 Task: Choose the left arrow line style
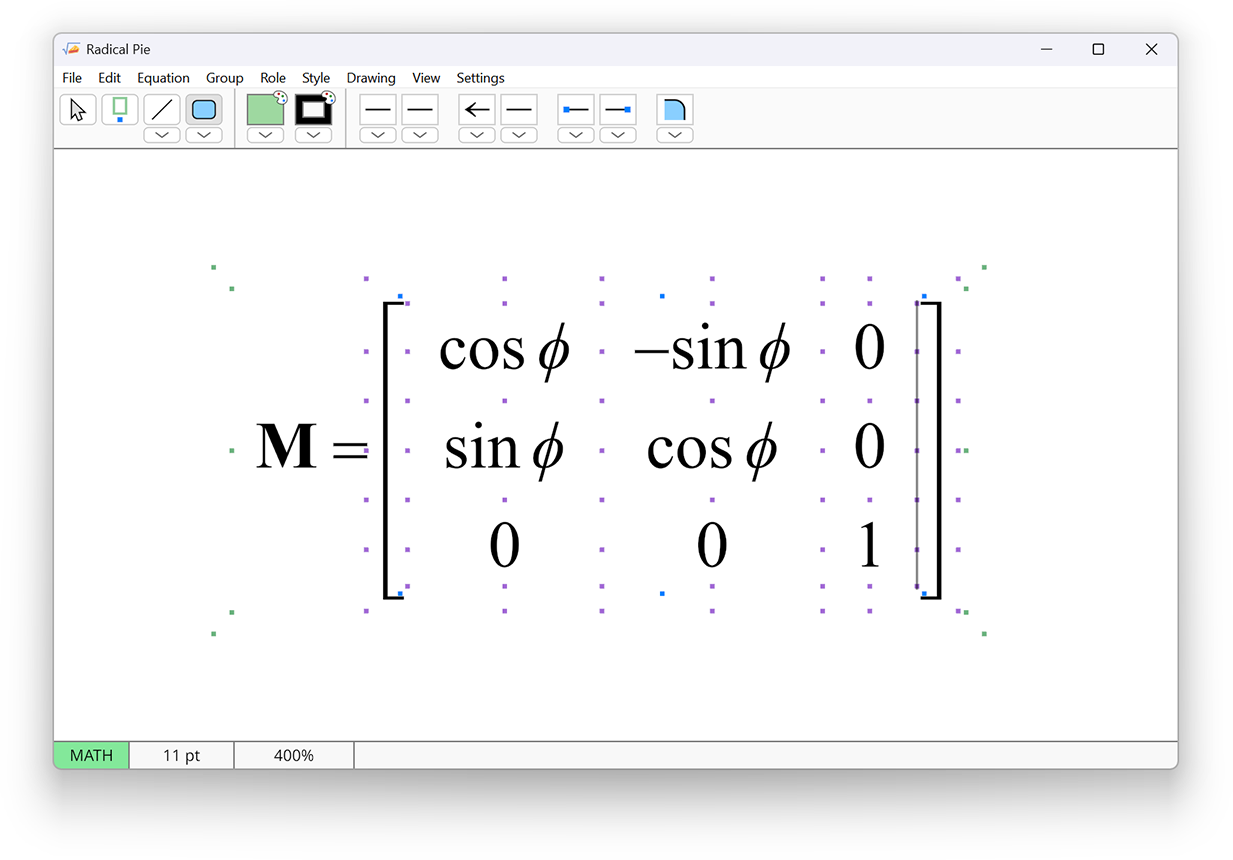[x=476, y=109]
